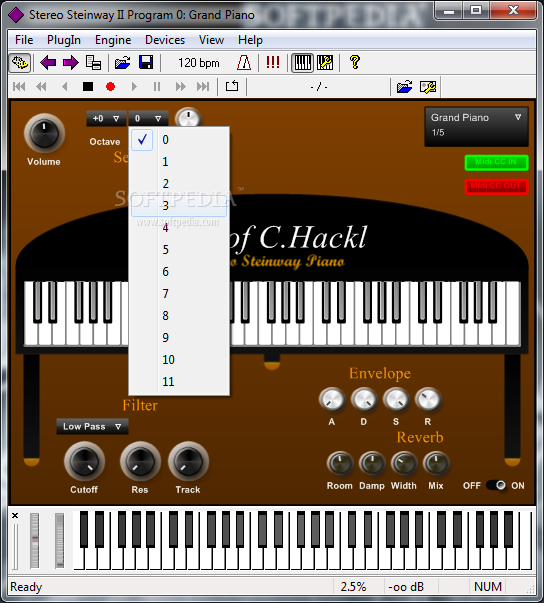Screen dimensions: 544x603
Task: Toggle the keyboard bar display icon
Action: (303, 63)
